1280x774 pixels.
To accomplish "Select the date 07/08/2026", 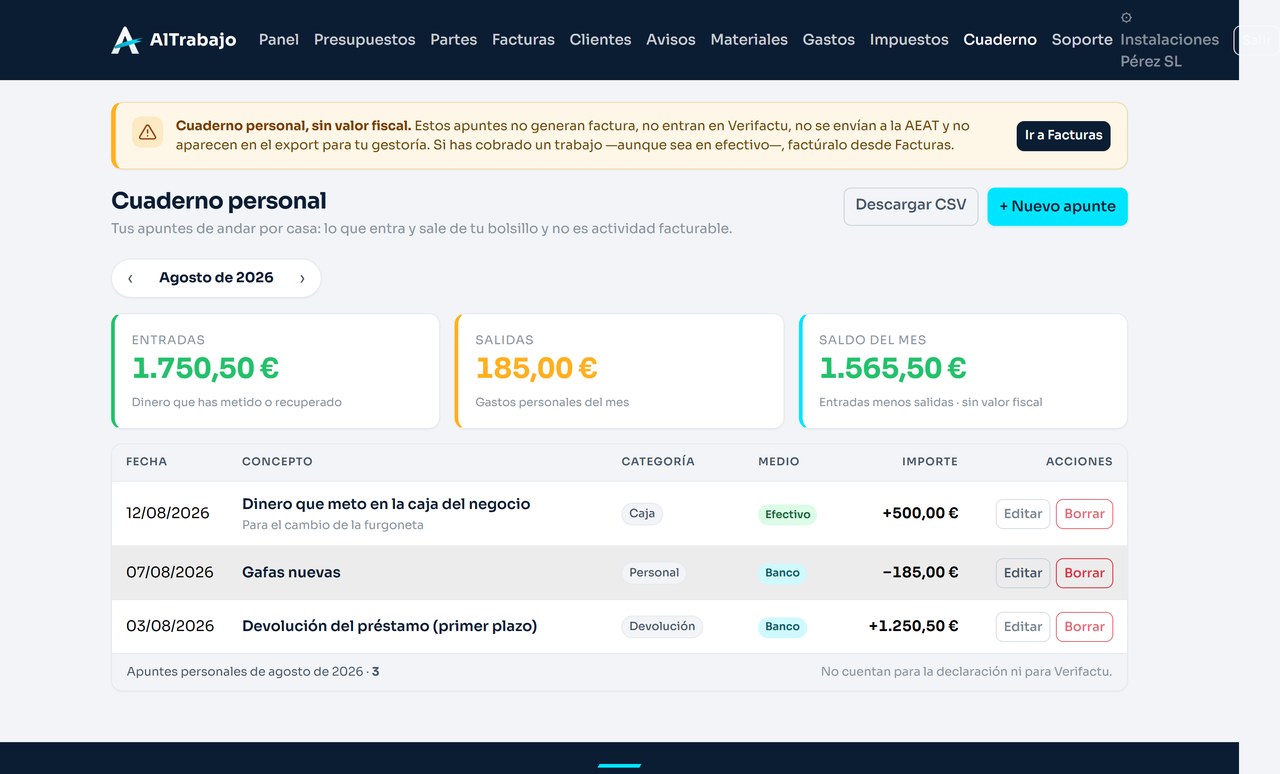I will [170, 573].
